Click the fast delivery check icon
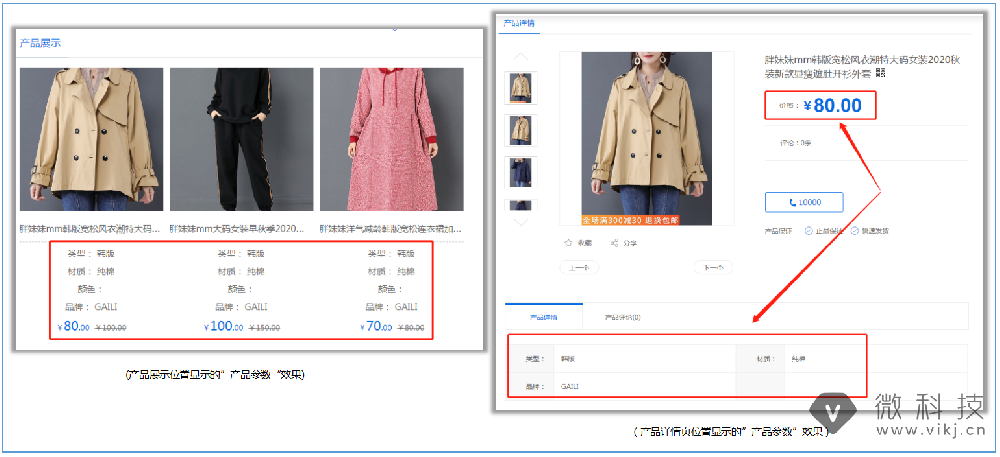The height and width of the screenshot is (457, 1000). pyautogui.click(x=855, y=231)
